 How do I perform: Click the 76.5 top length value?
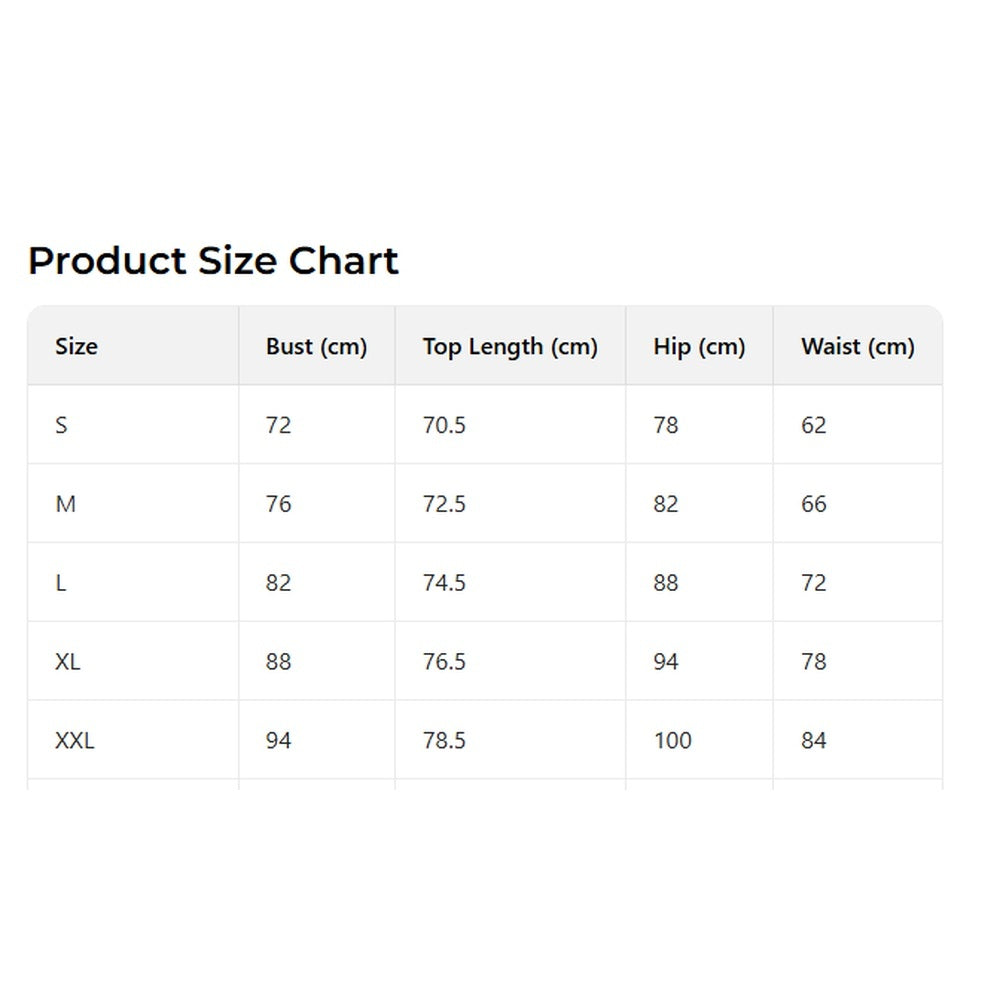click(x=444, y=662)
